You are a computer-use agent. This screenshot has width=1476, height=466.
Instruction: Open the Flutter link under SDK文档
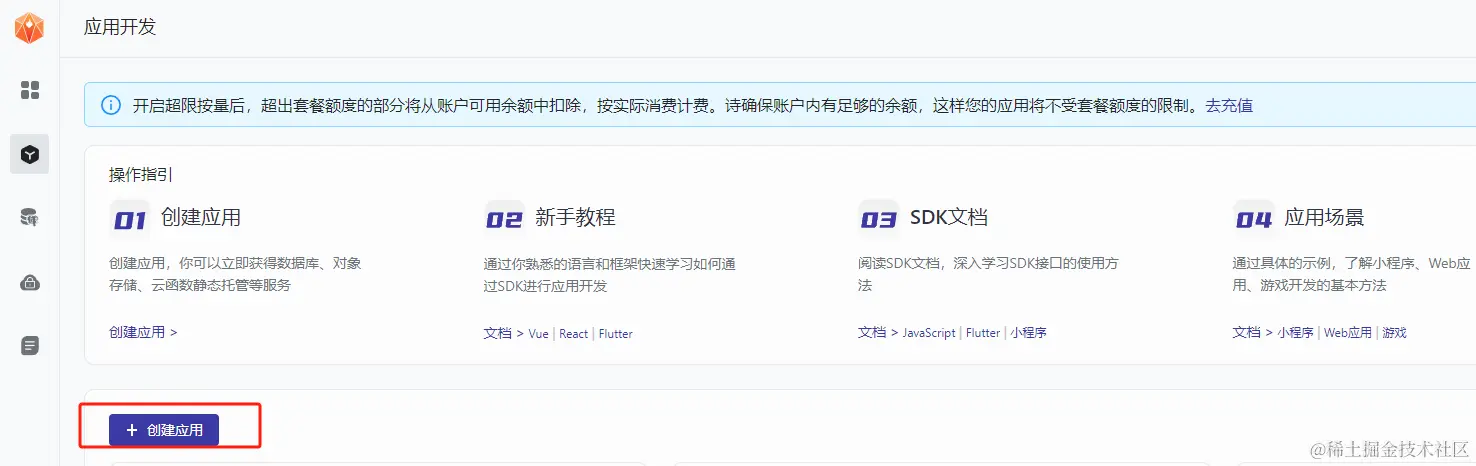(x=983, y=333)
